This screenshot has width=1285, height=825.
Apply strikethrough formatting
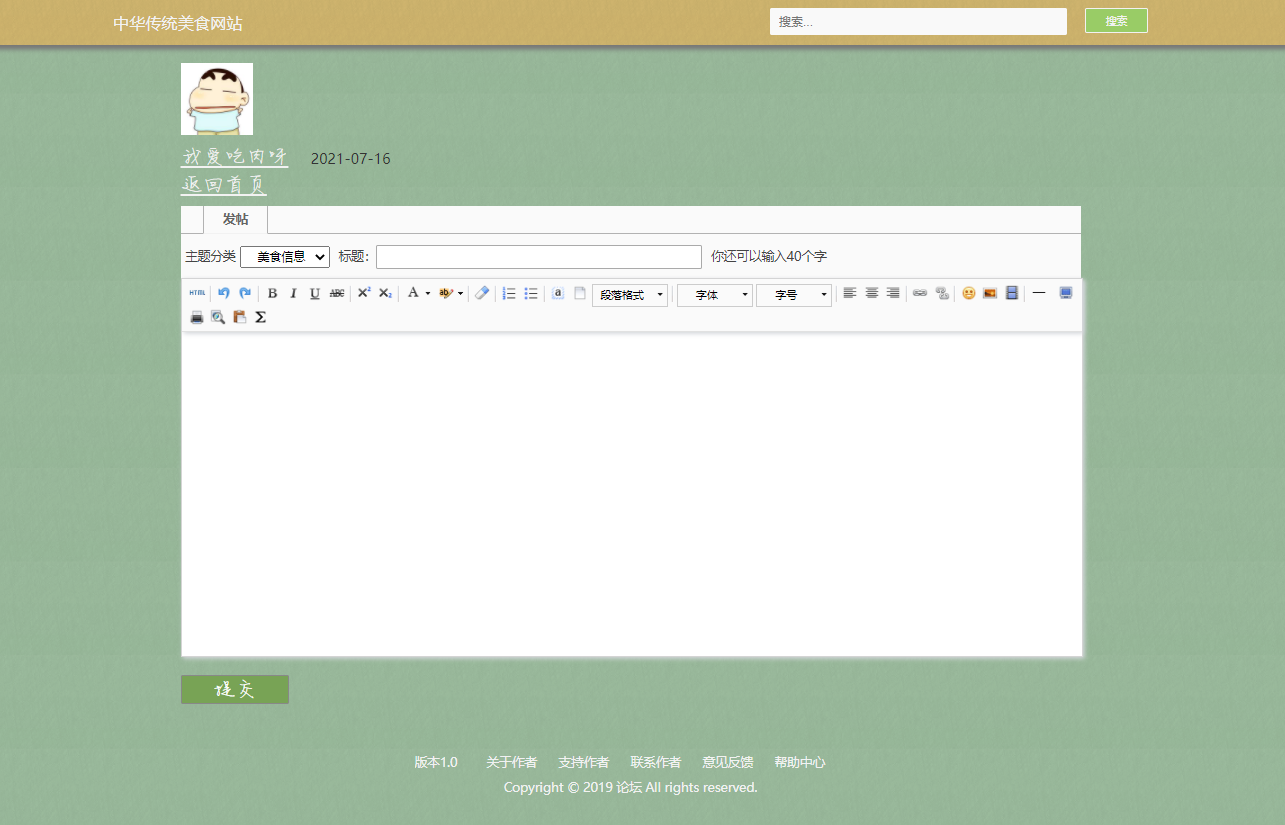pos(337,293)
